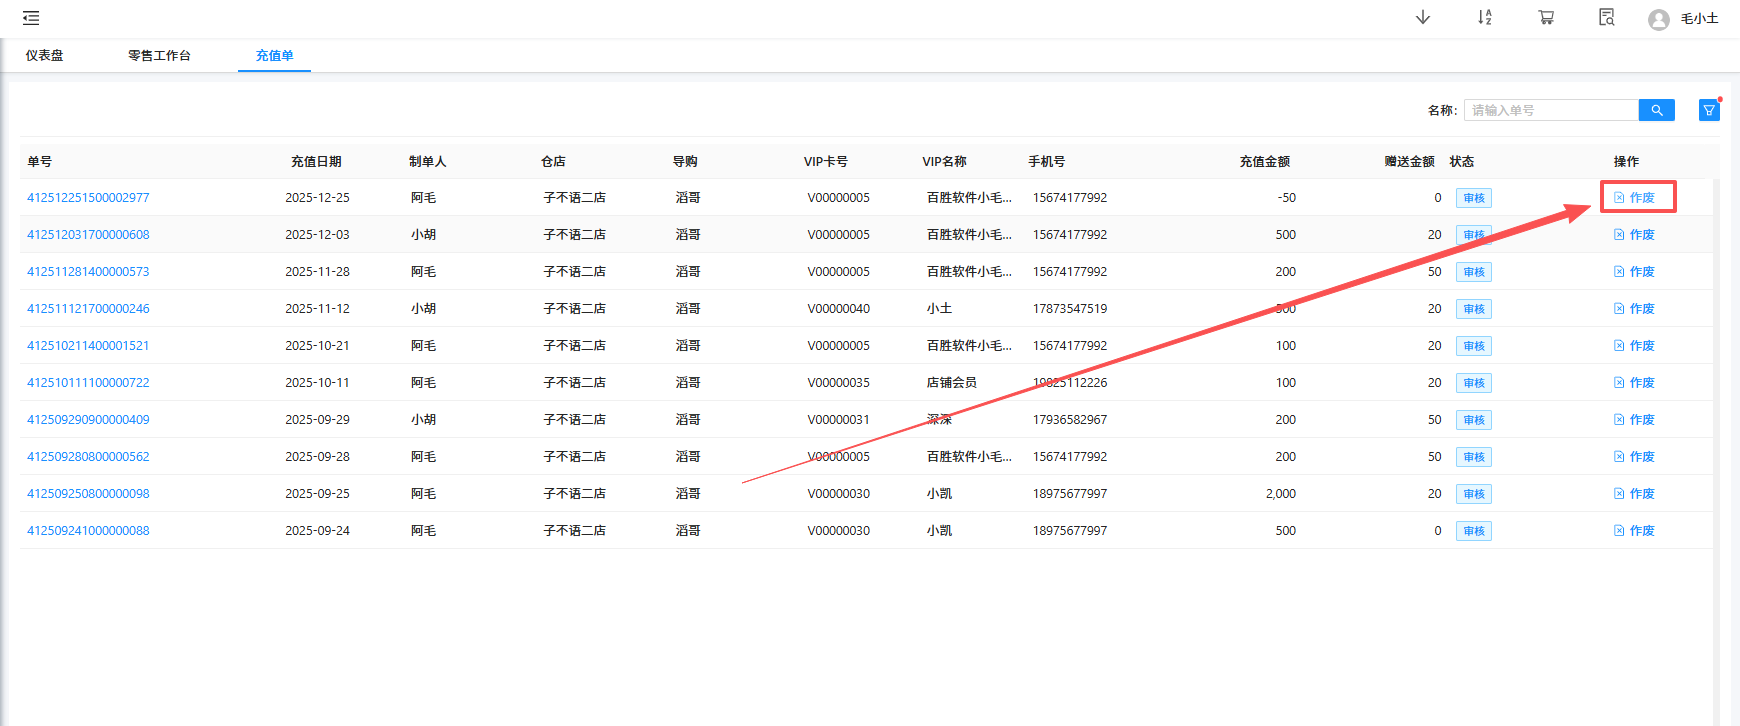Open the shopping cart icon
This screenshot has height=726, width=1740.
click(x=1546, y=18)
